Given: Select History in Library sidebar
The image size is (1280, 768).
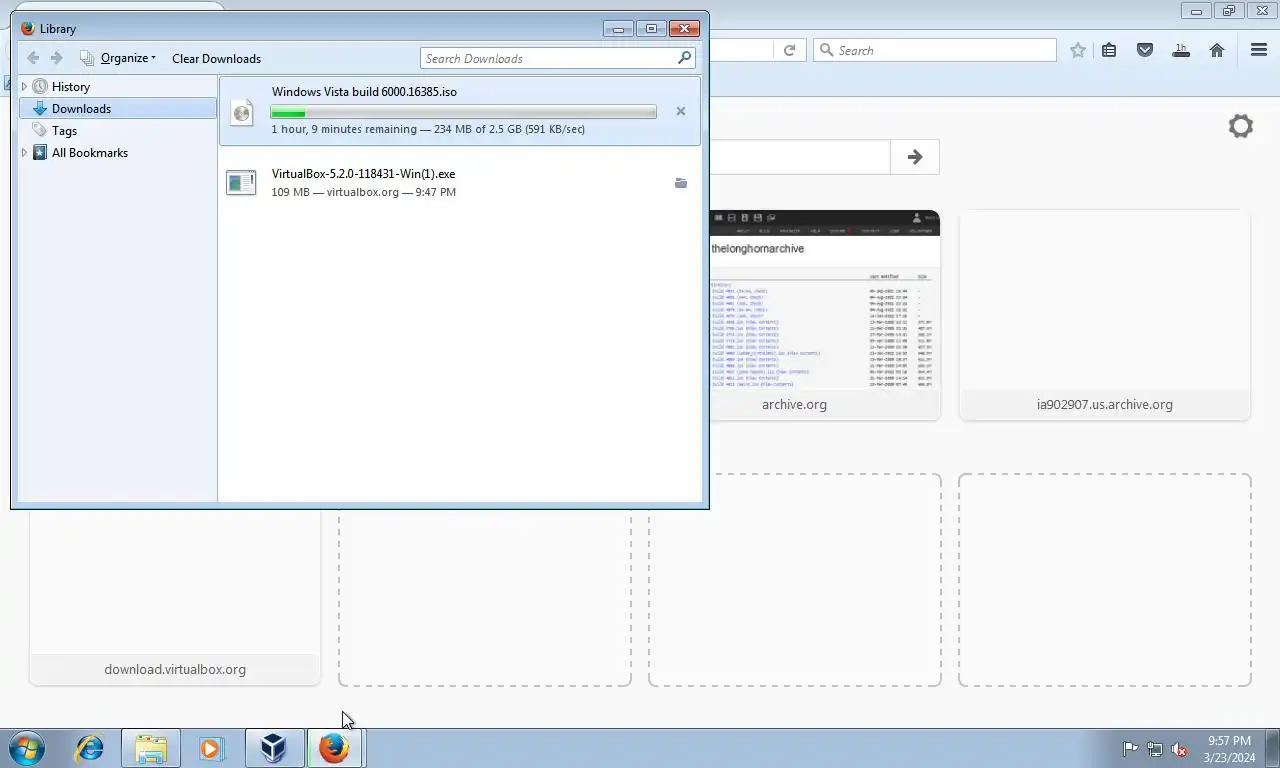Looking at the screenshot, I should click(70, 87).
